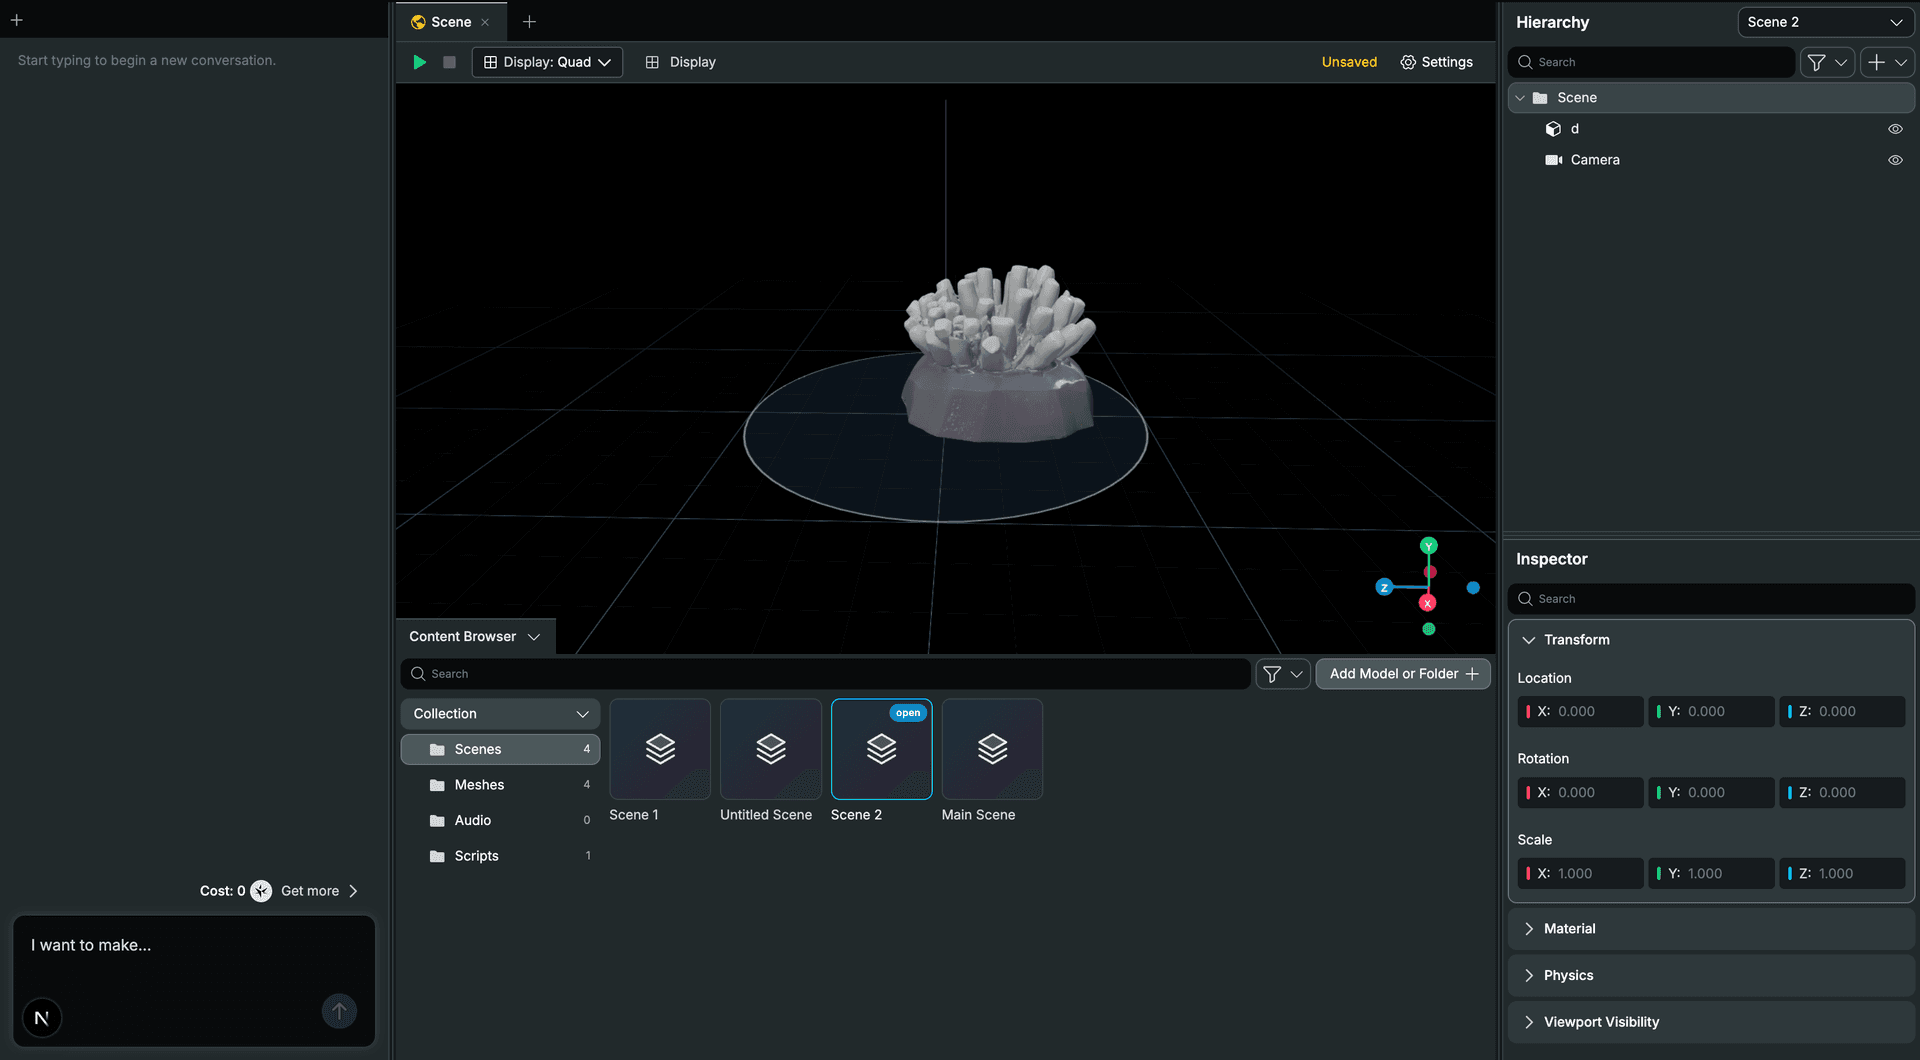
Task: Collapse the Scene folder in Hierarchy
Action: (x=1520, y=98)
